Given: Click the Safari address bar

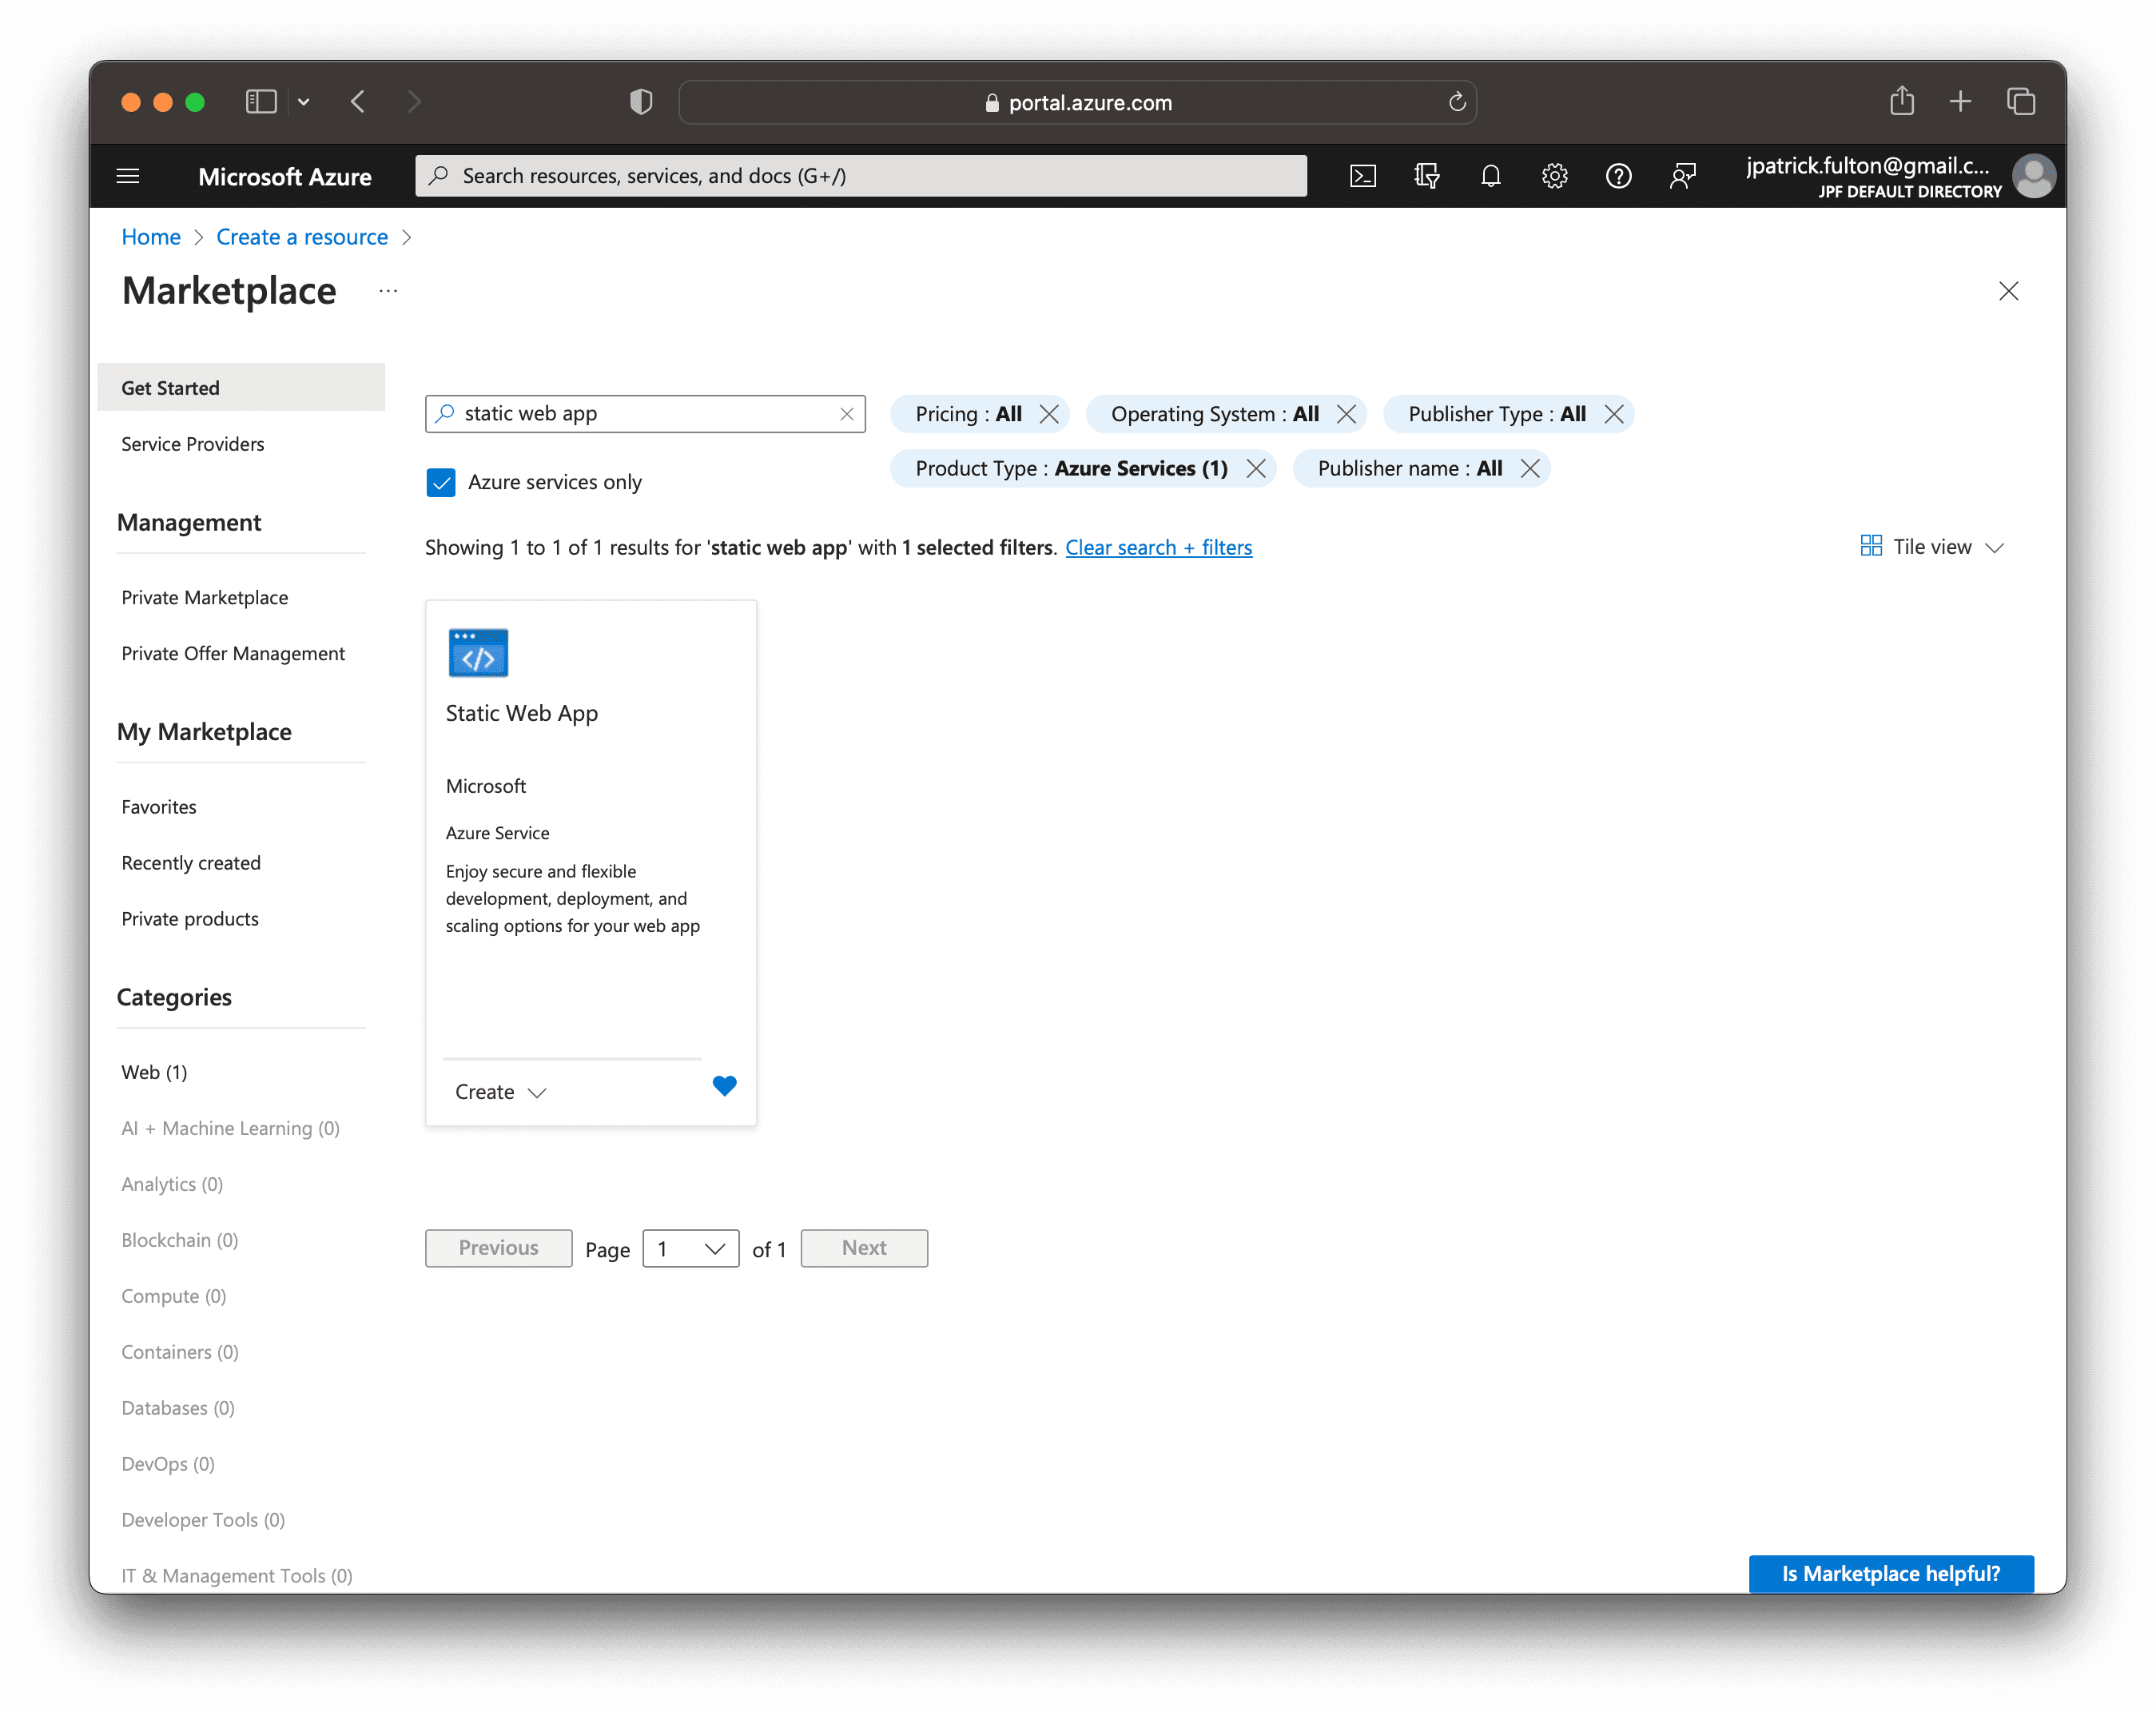Looking at the screenshot, I should pyautogui.click(x=1077, y=101).
